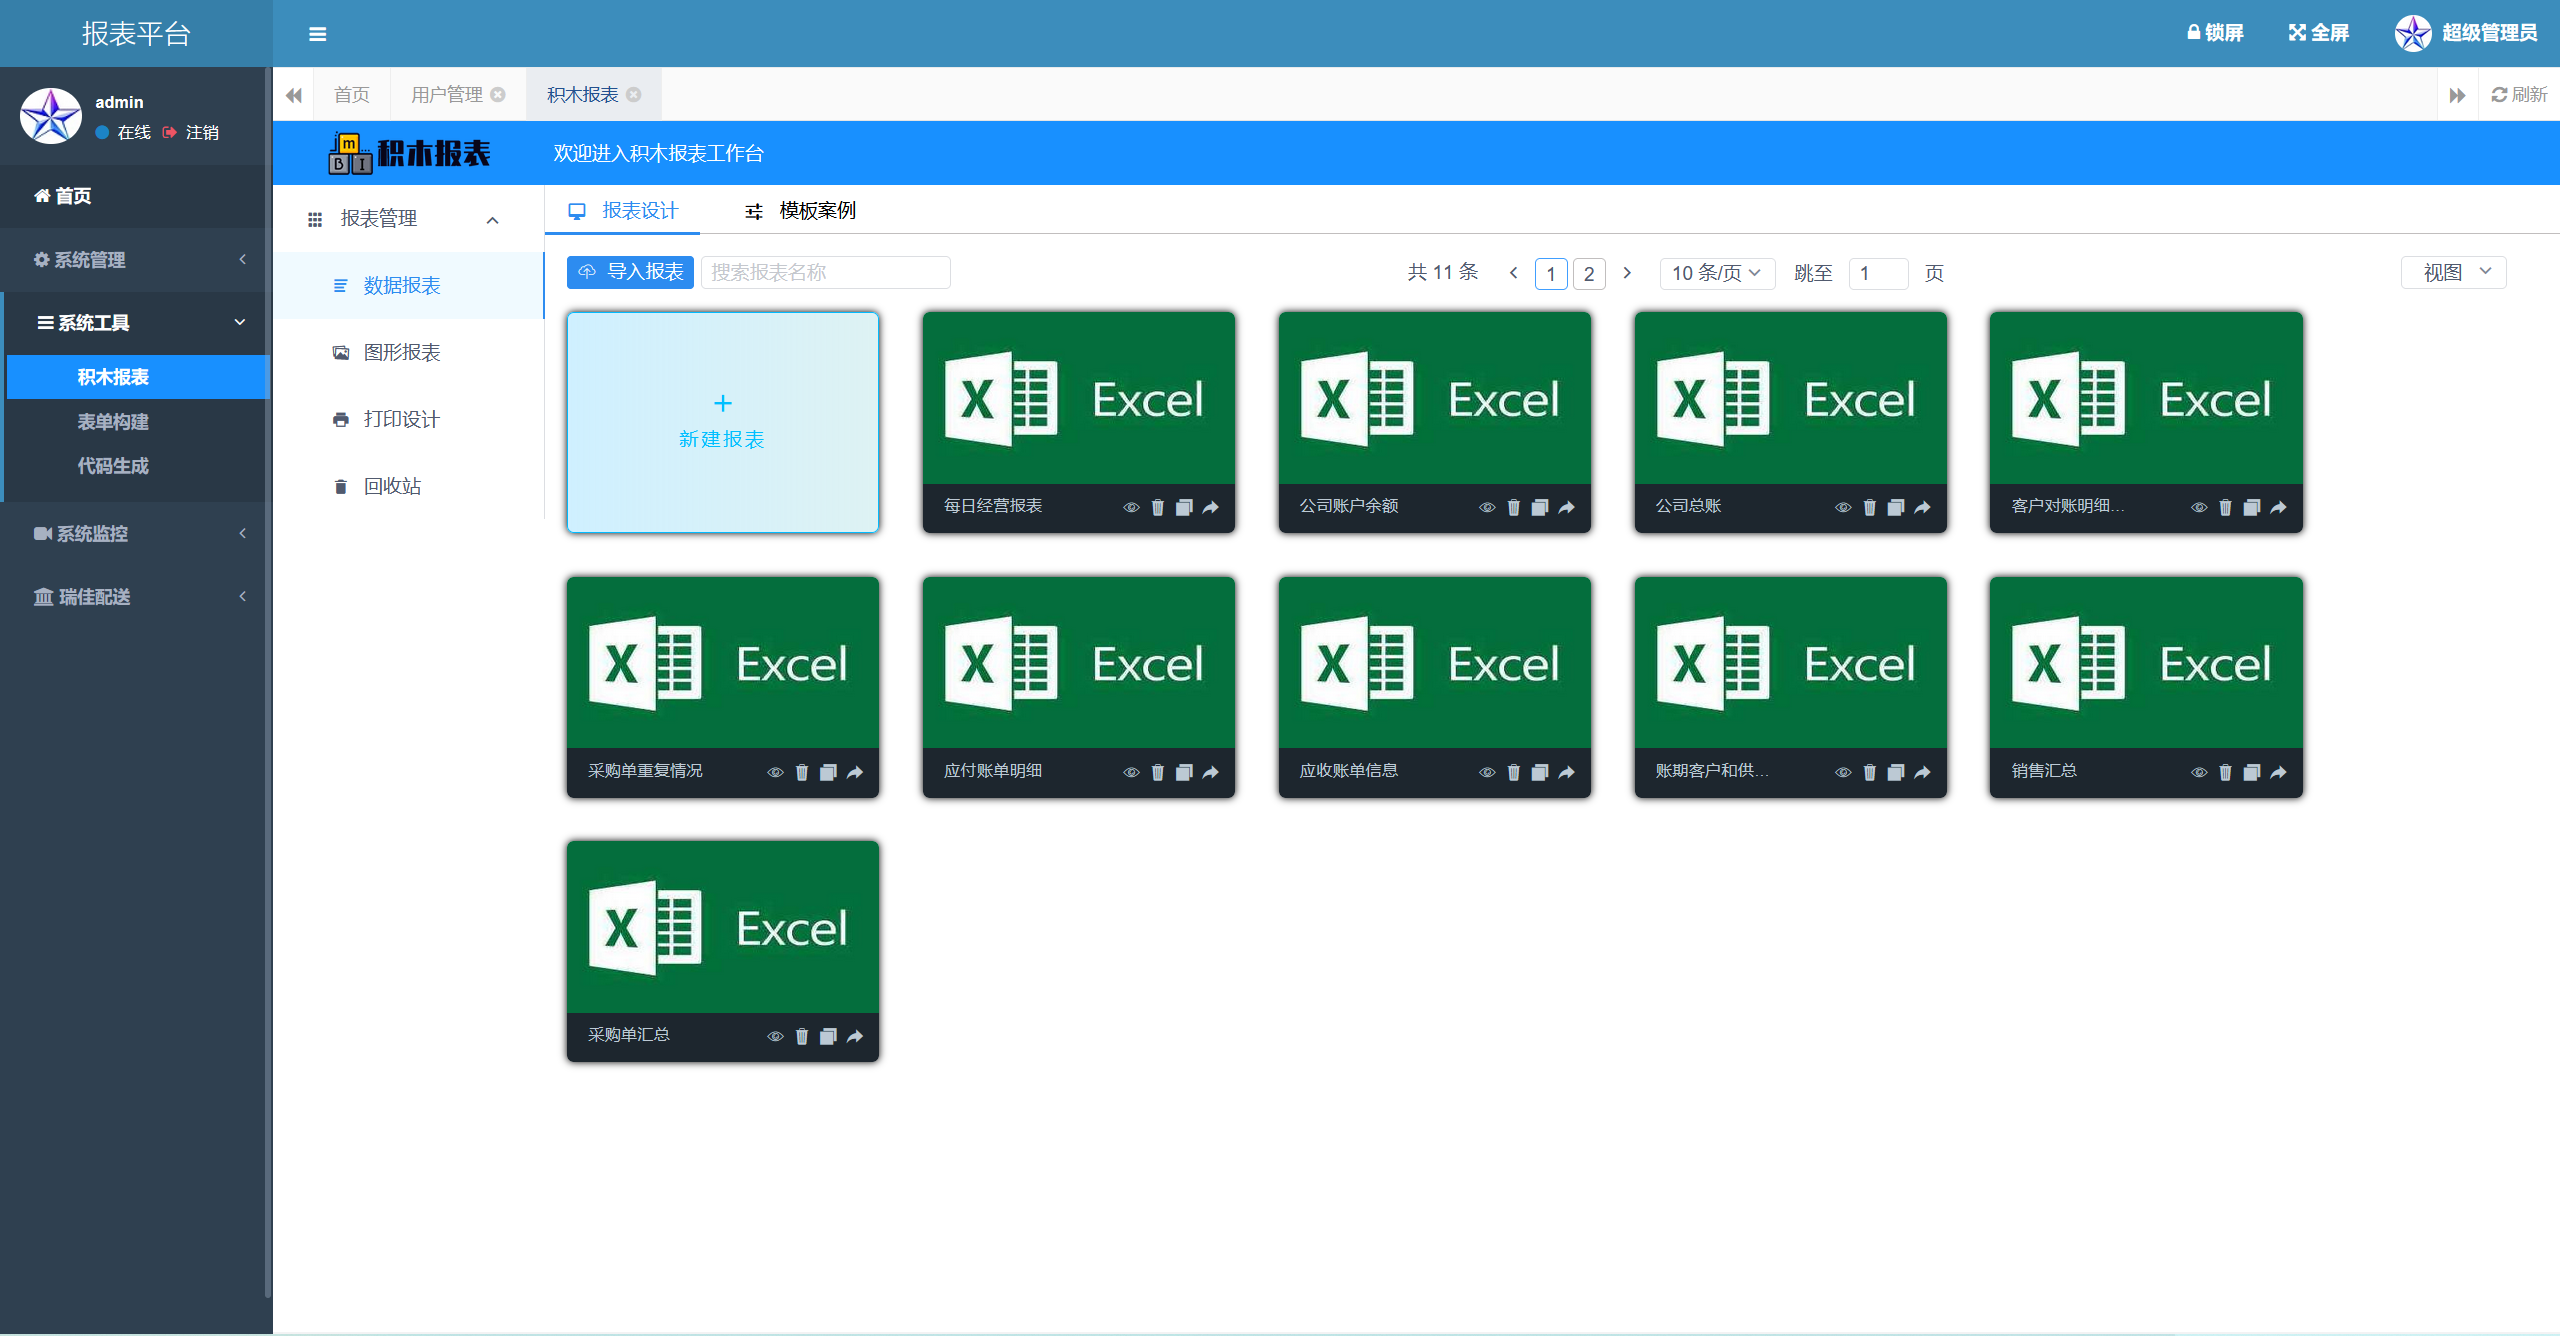Preview 采购单重复情况 with the eye icon
Image resolution: width=2560 pixels, height=1336 pixels.
click(x=775, y=772)
